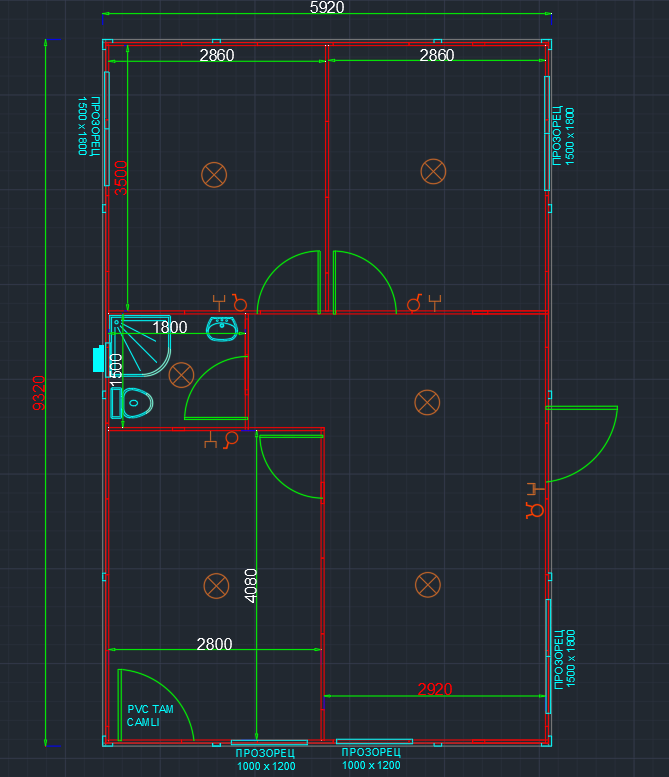Select the bottom-left ПРОЗОРЕЦ 1000 x 1200 label

[266, 760]
